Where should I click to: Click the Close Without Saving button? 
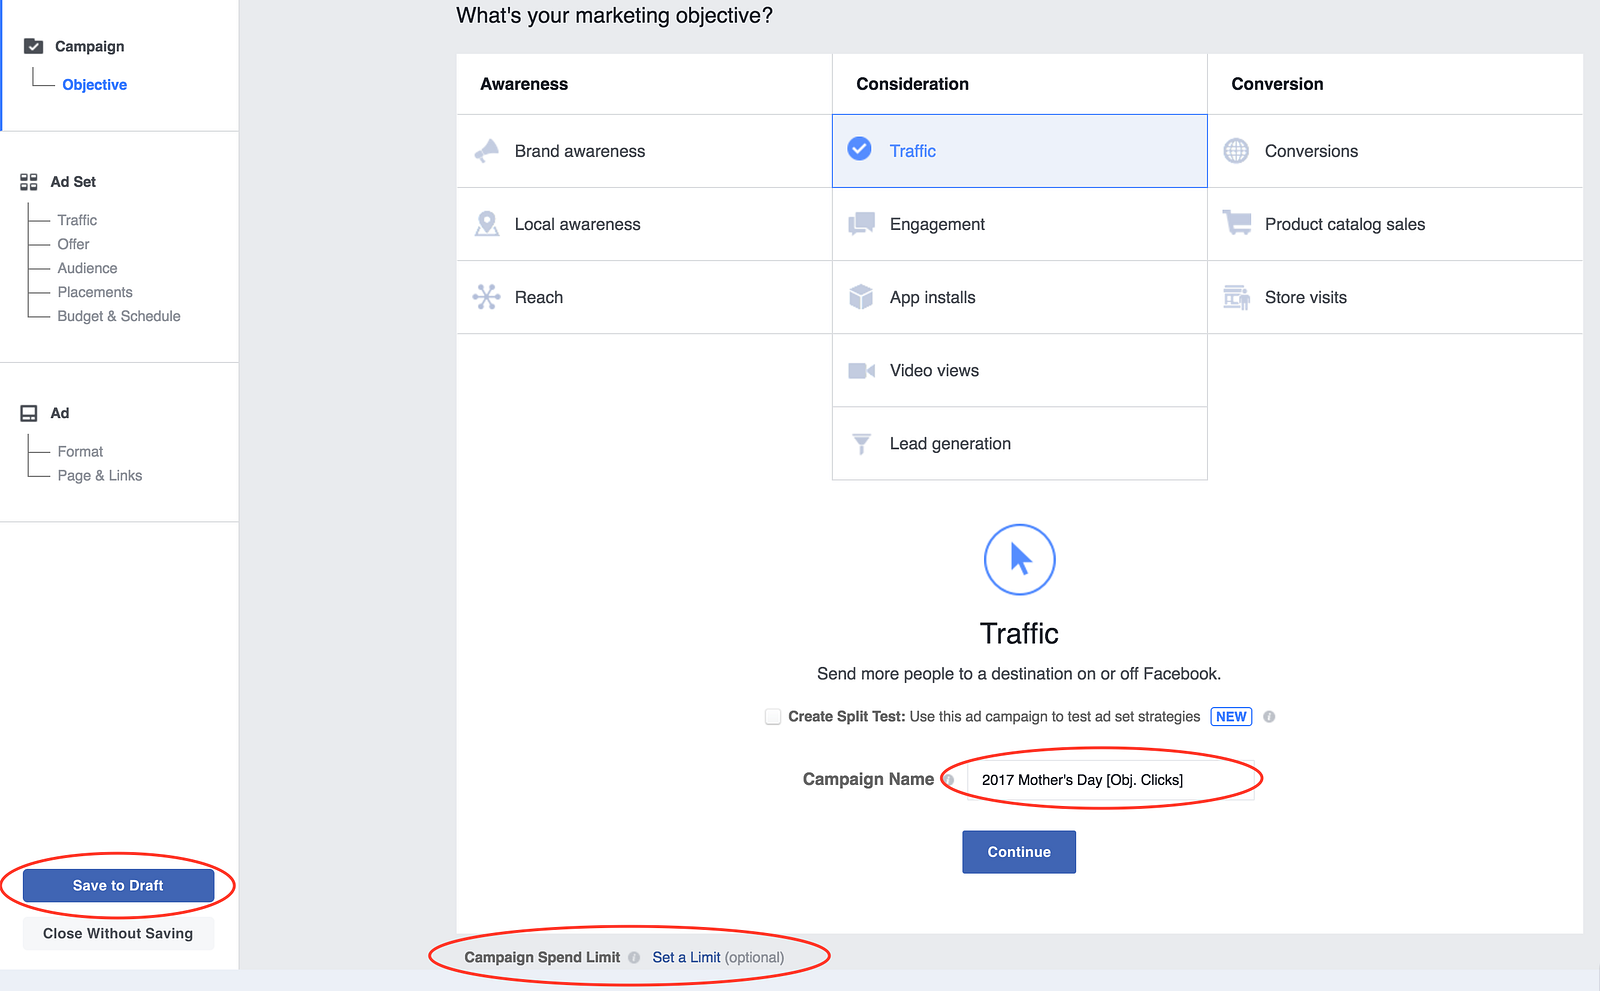[118, 933]
